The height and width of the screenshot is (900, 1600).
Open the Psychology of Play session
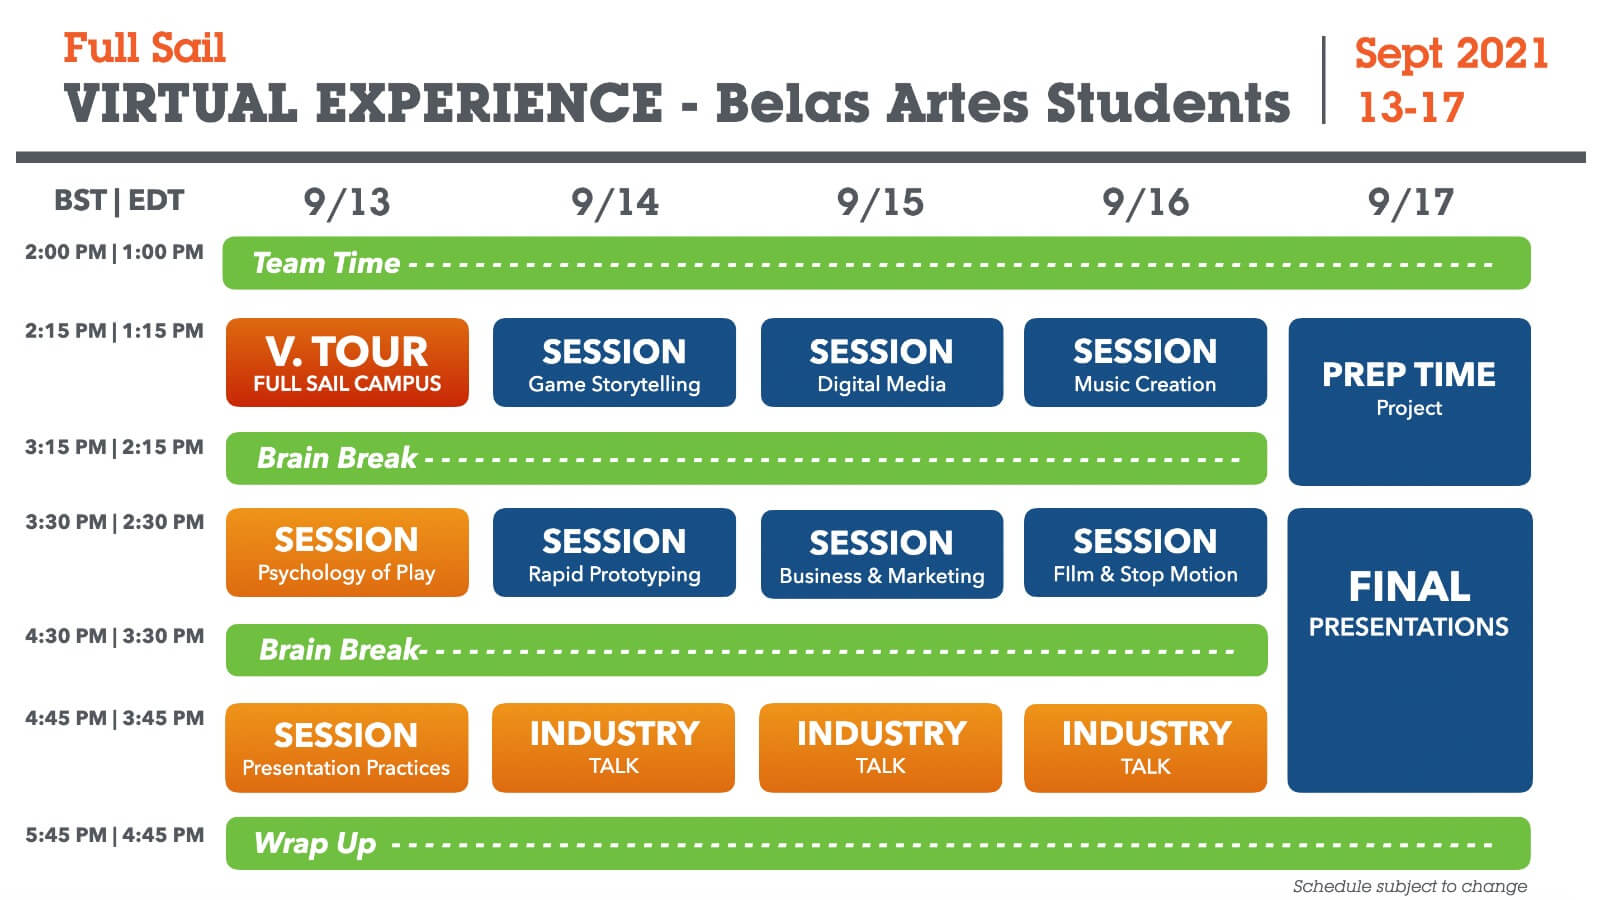click(x=347, y=552)
